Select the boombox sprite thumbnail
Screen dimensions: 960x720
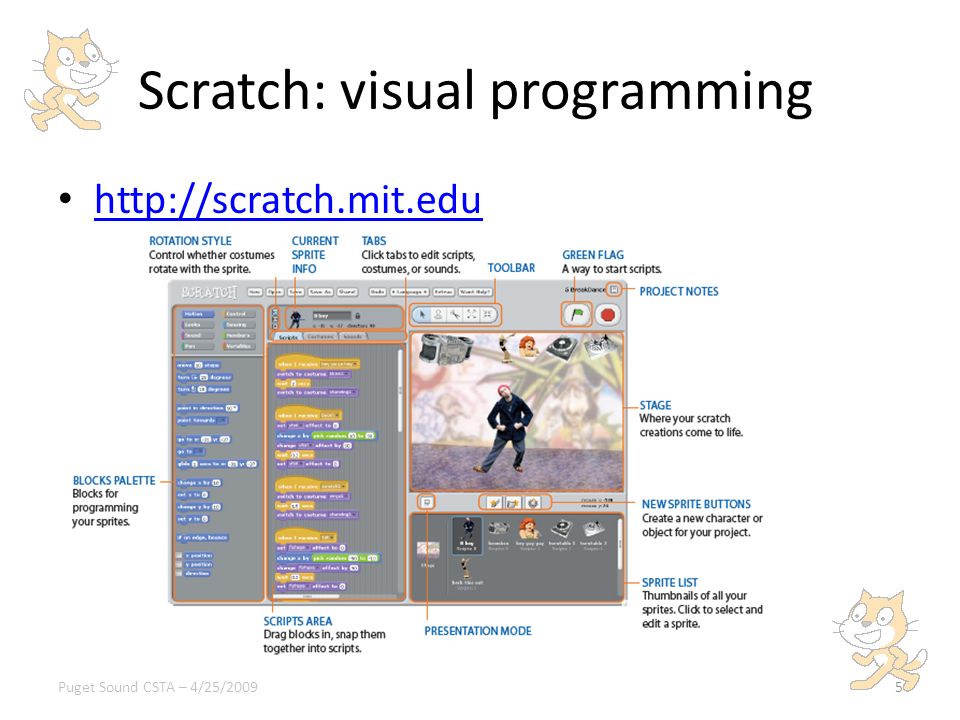499,536
